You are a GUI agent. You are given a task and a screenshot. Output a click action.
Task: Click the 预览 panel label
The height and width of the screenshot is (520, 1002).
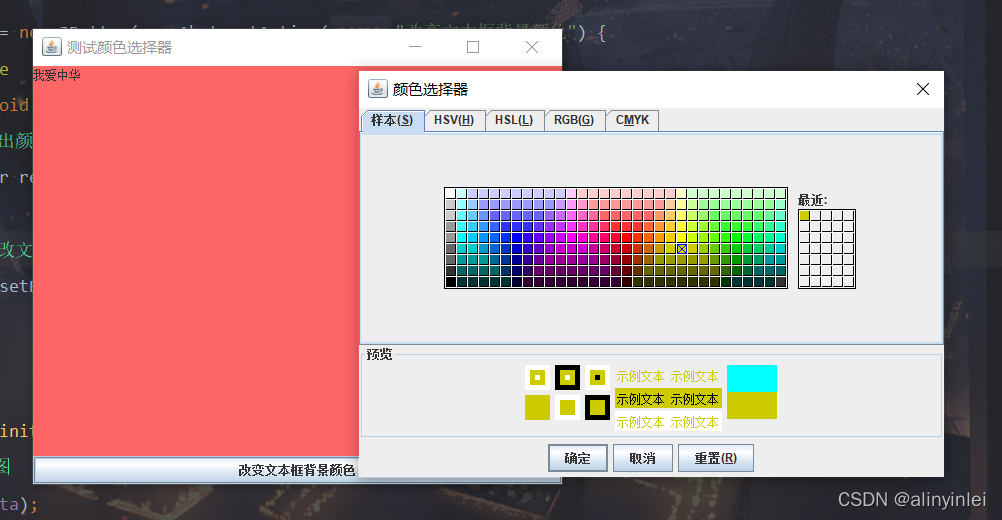tap(380, 355)
